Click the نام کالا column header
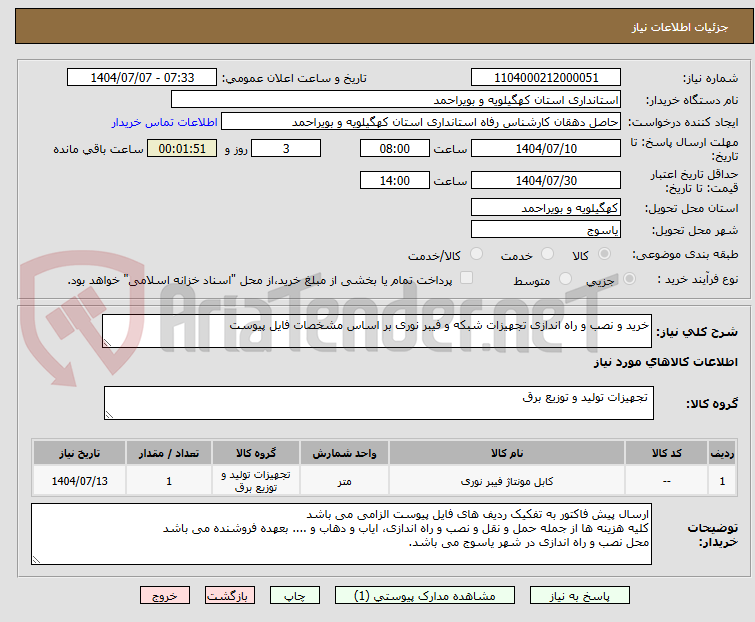 click(x=507, y=453)
